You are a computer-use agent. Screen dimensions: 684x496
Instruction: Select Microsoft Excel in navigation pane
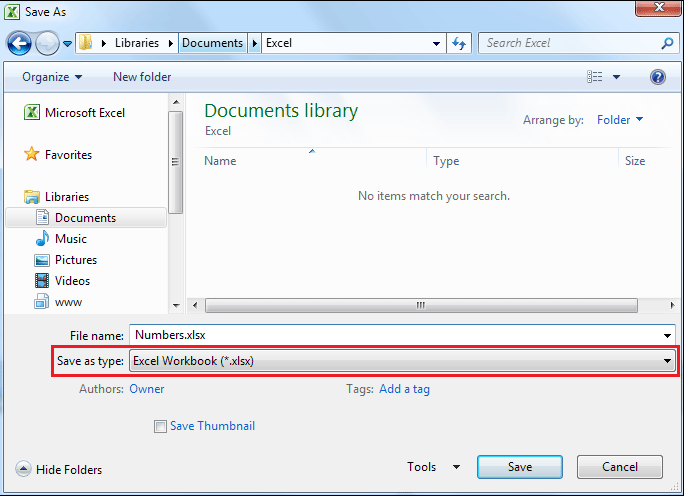(84, 113)
